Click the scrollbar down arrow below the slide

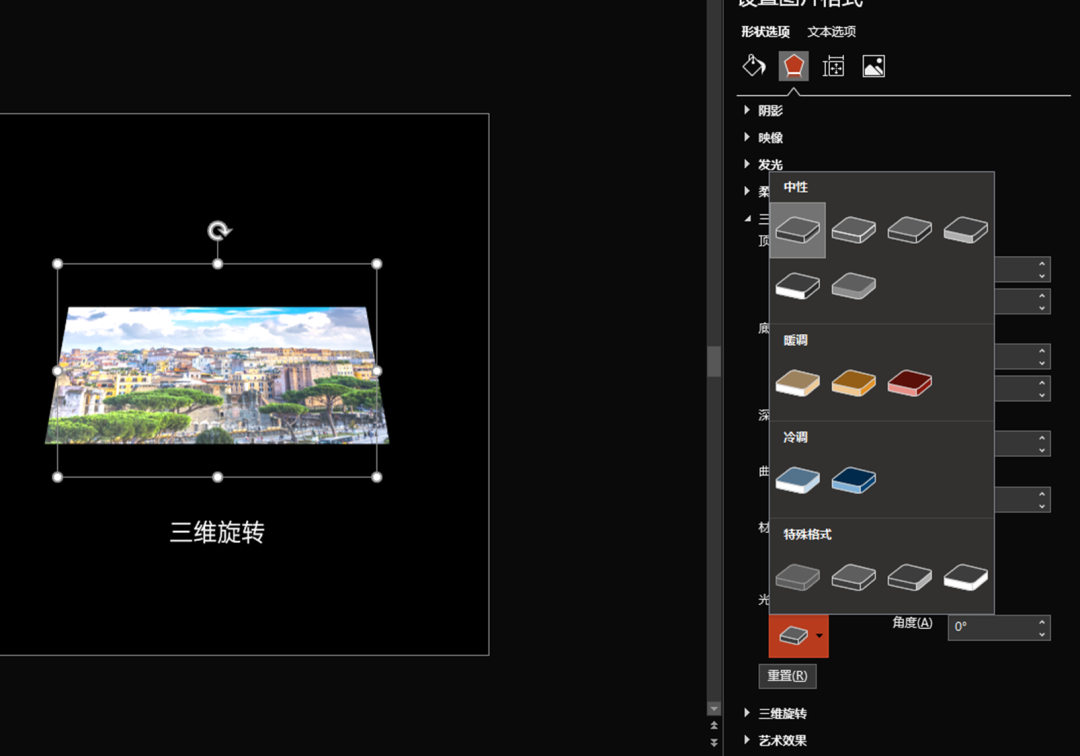pyautogui.click(x=714, y=708)
